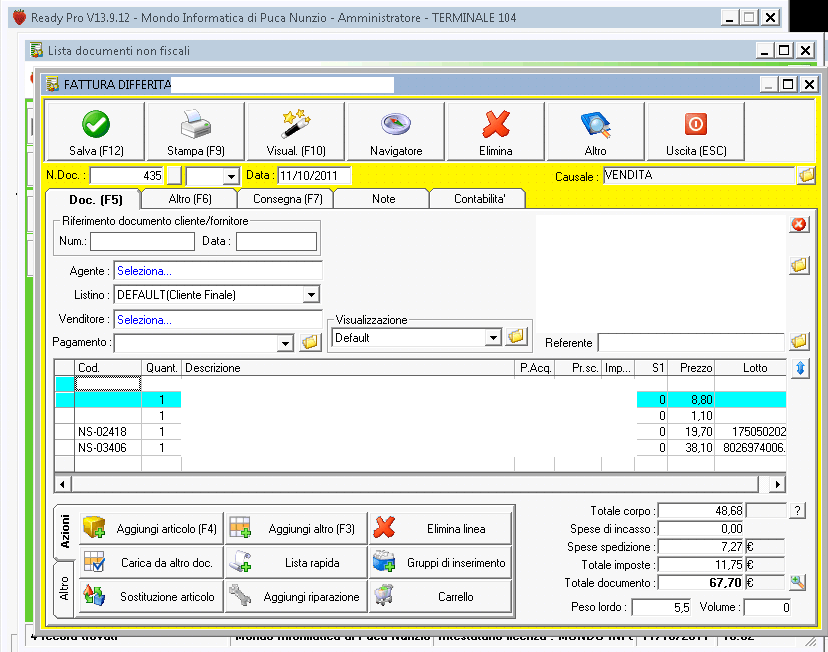The height and width of the screenshot is (652, 828).
Task: Expand the Visualizzazione Default dropdown
Action: (492, 338)
